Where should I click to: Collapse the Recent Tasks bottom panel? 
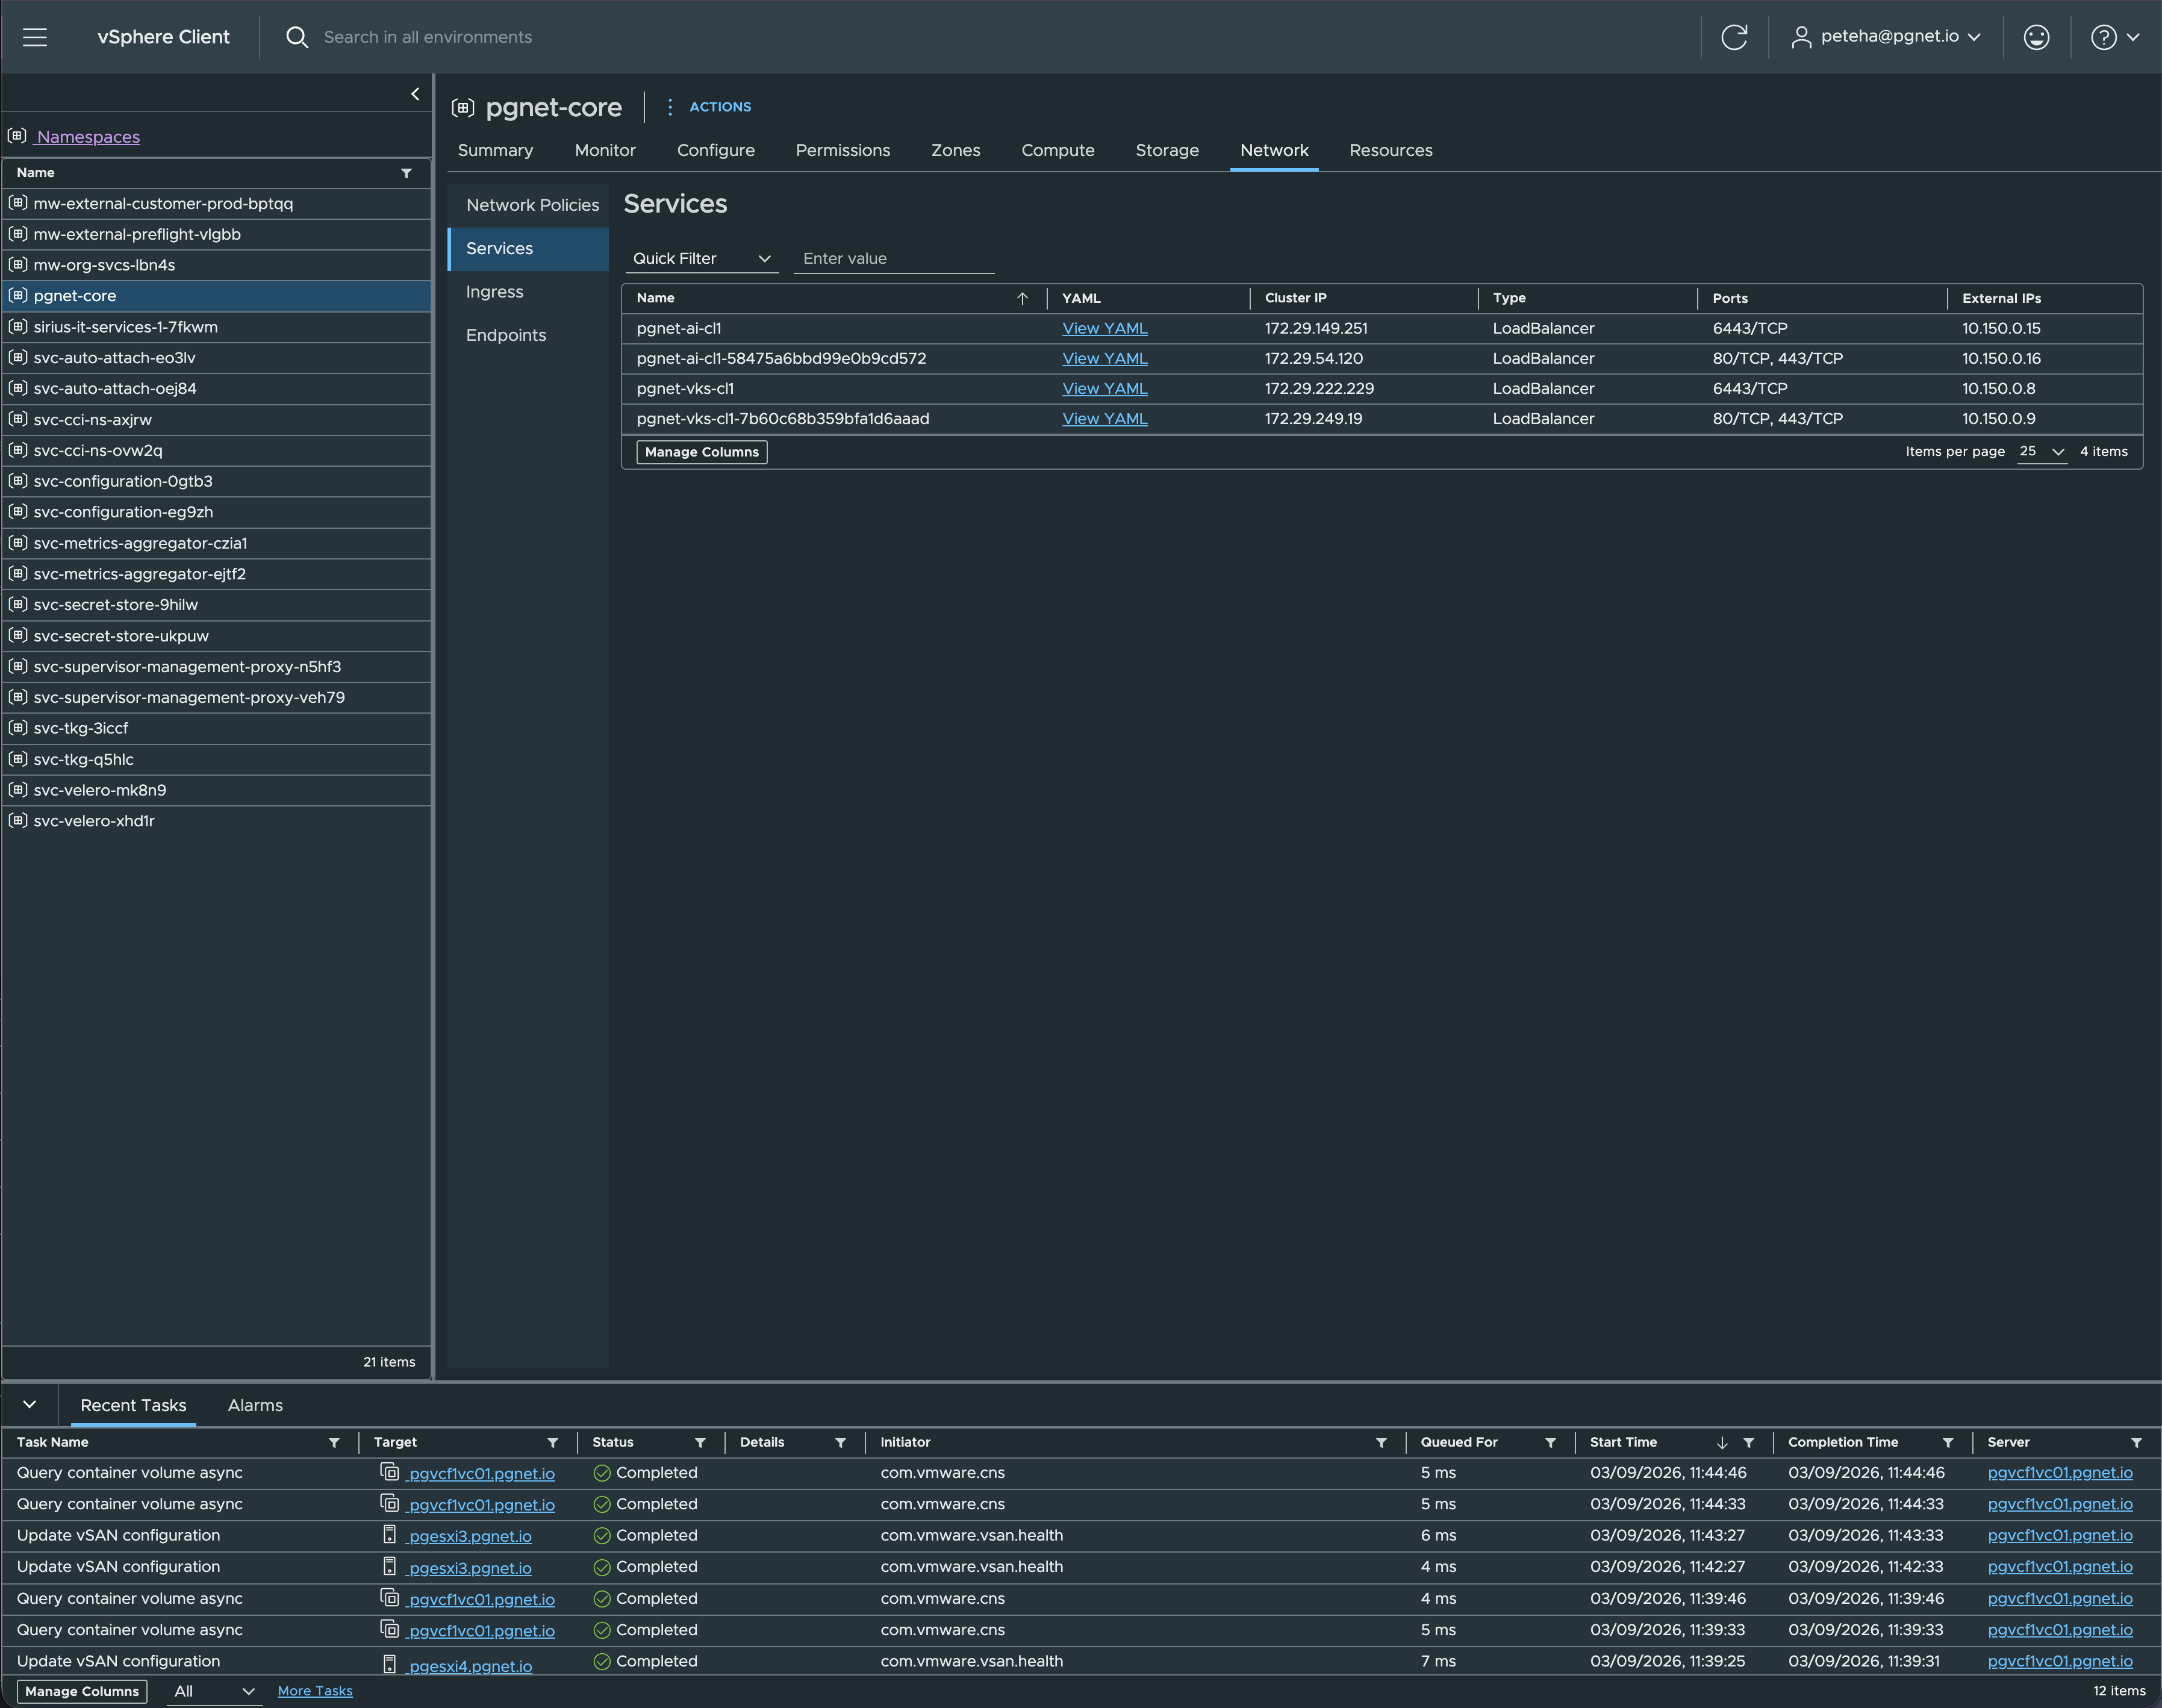[30, 1404]
